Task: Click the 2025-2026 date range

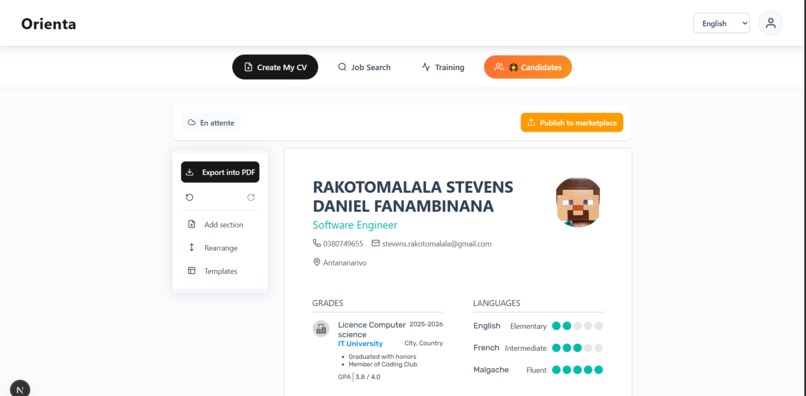Action: point(426,325)
